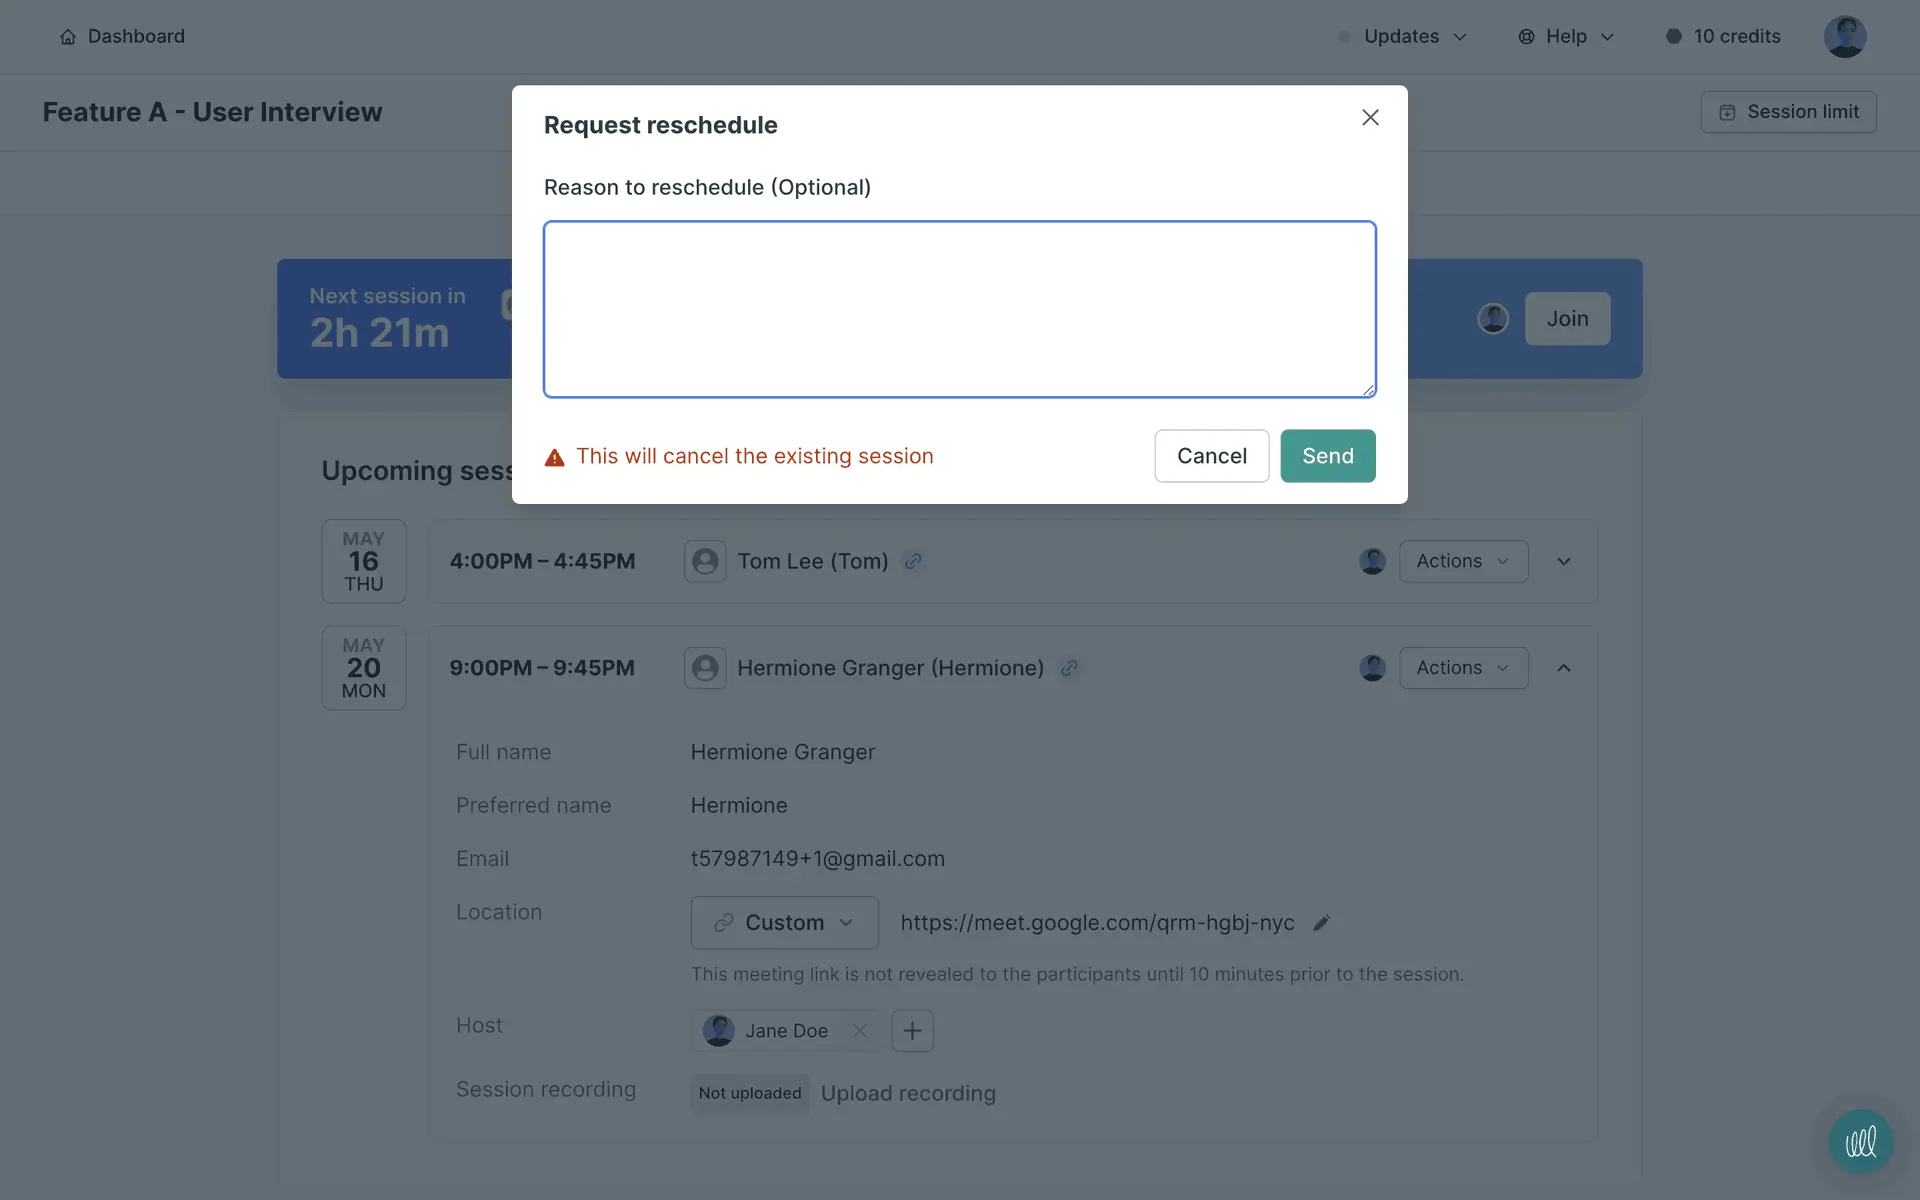Click the edit pencil next to meeting link
Viewport: 1920px width, 1200px height.
(x=1321, y=923)
